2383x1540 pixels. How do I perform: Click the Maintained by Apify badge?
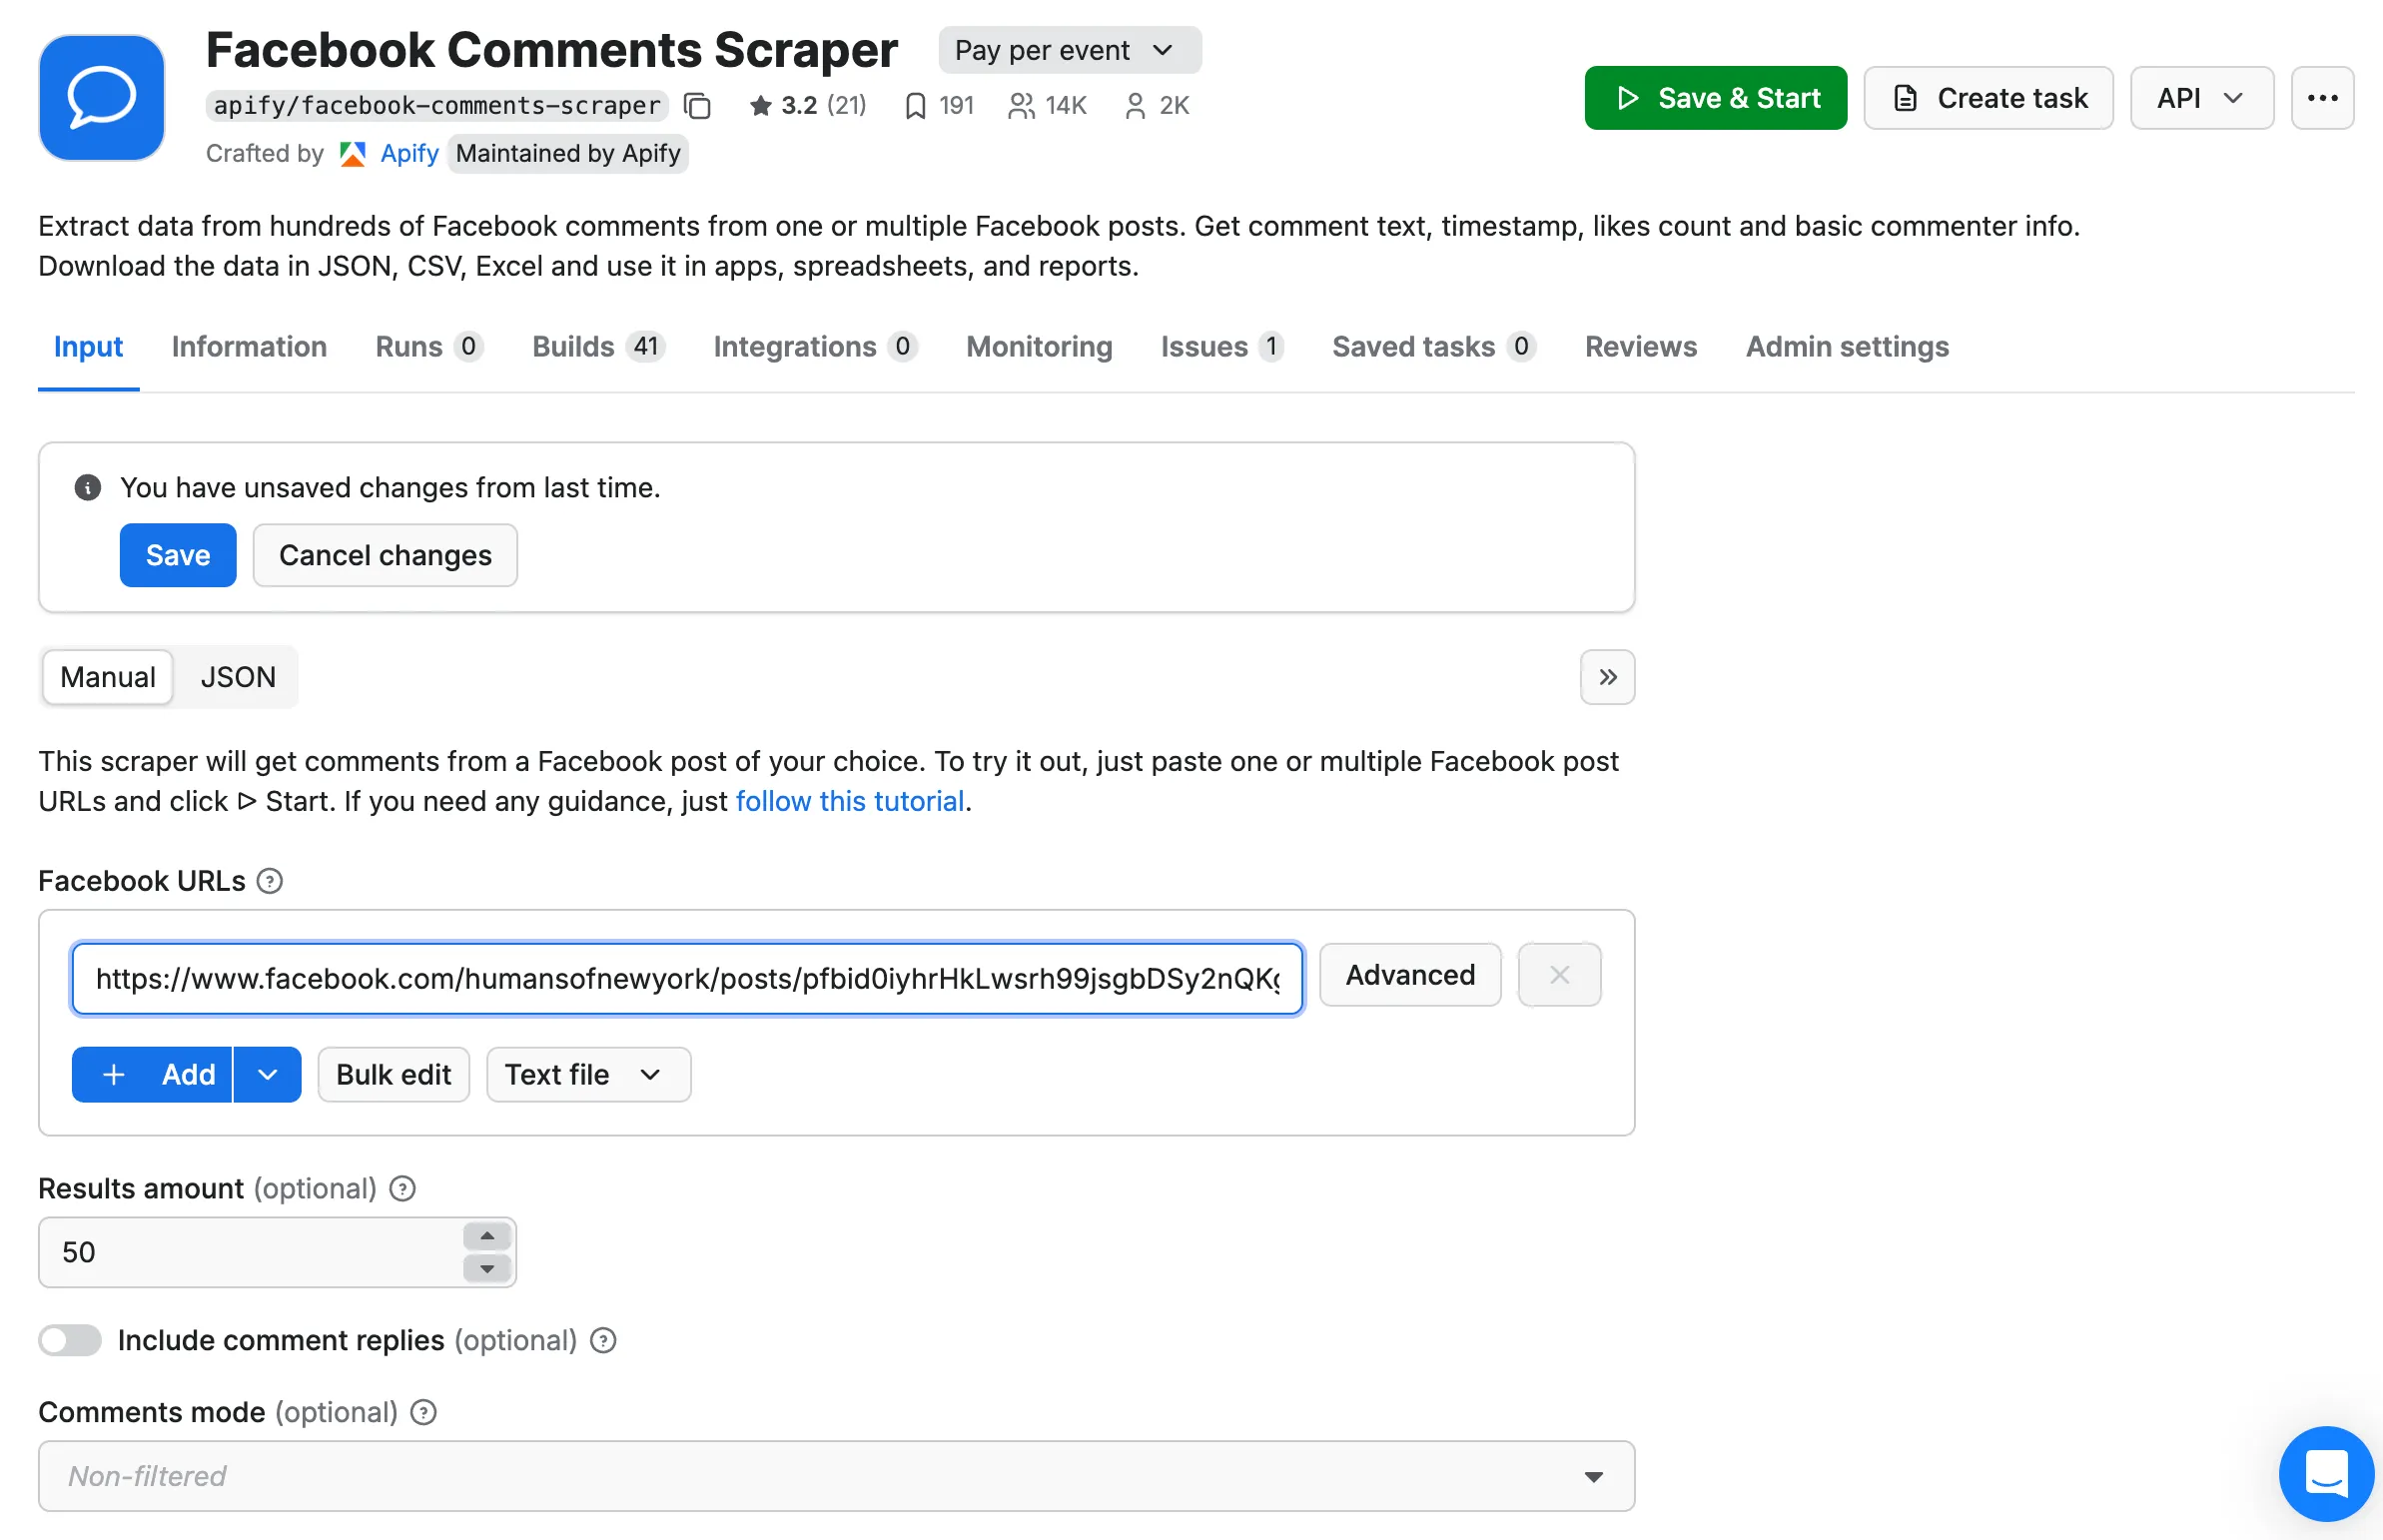(568, 153)
